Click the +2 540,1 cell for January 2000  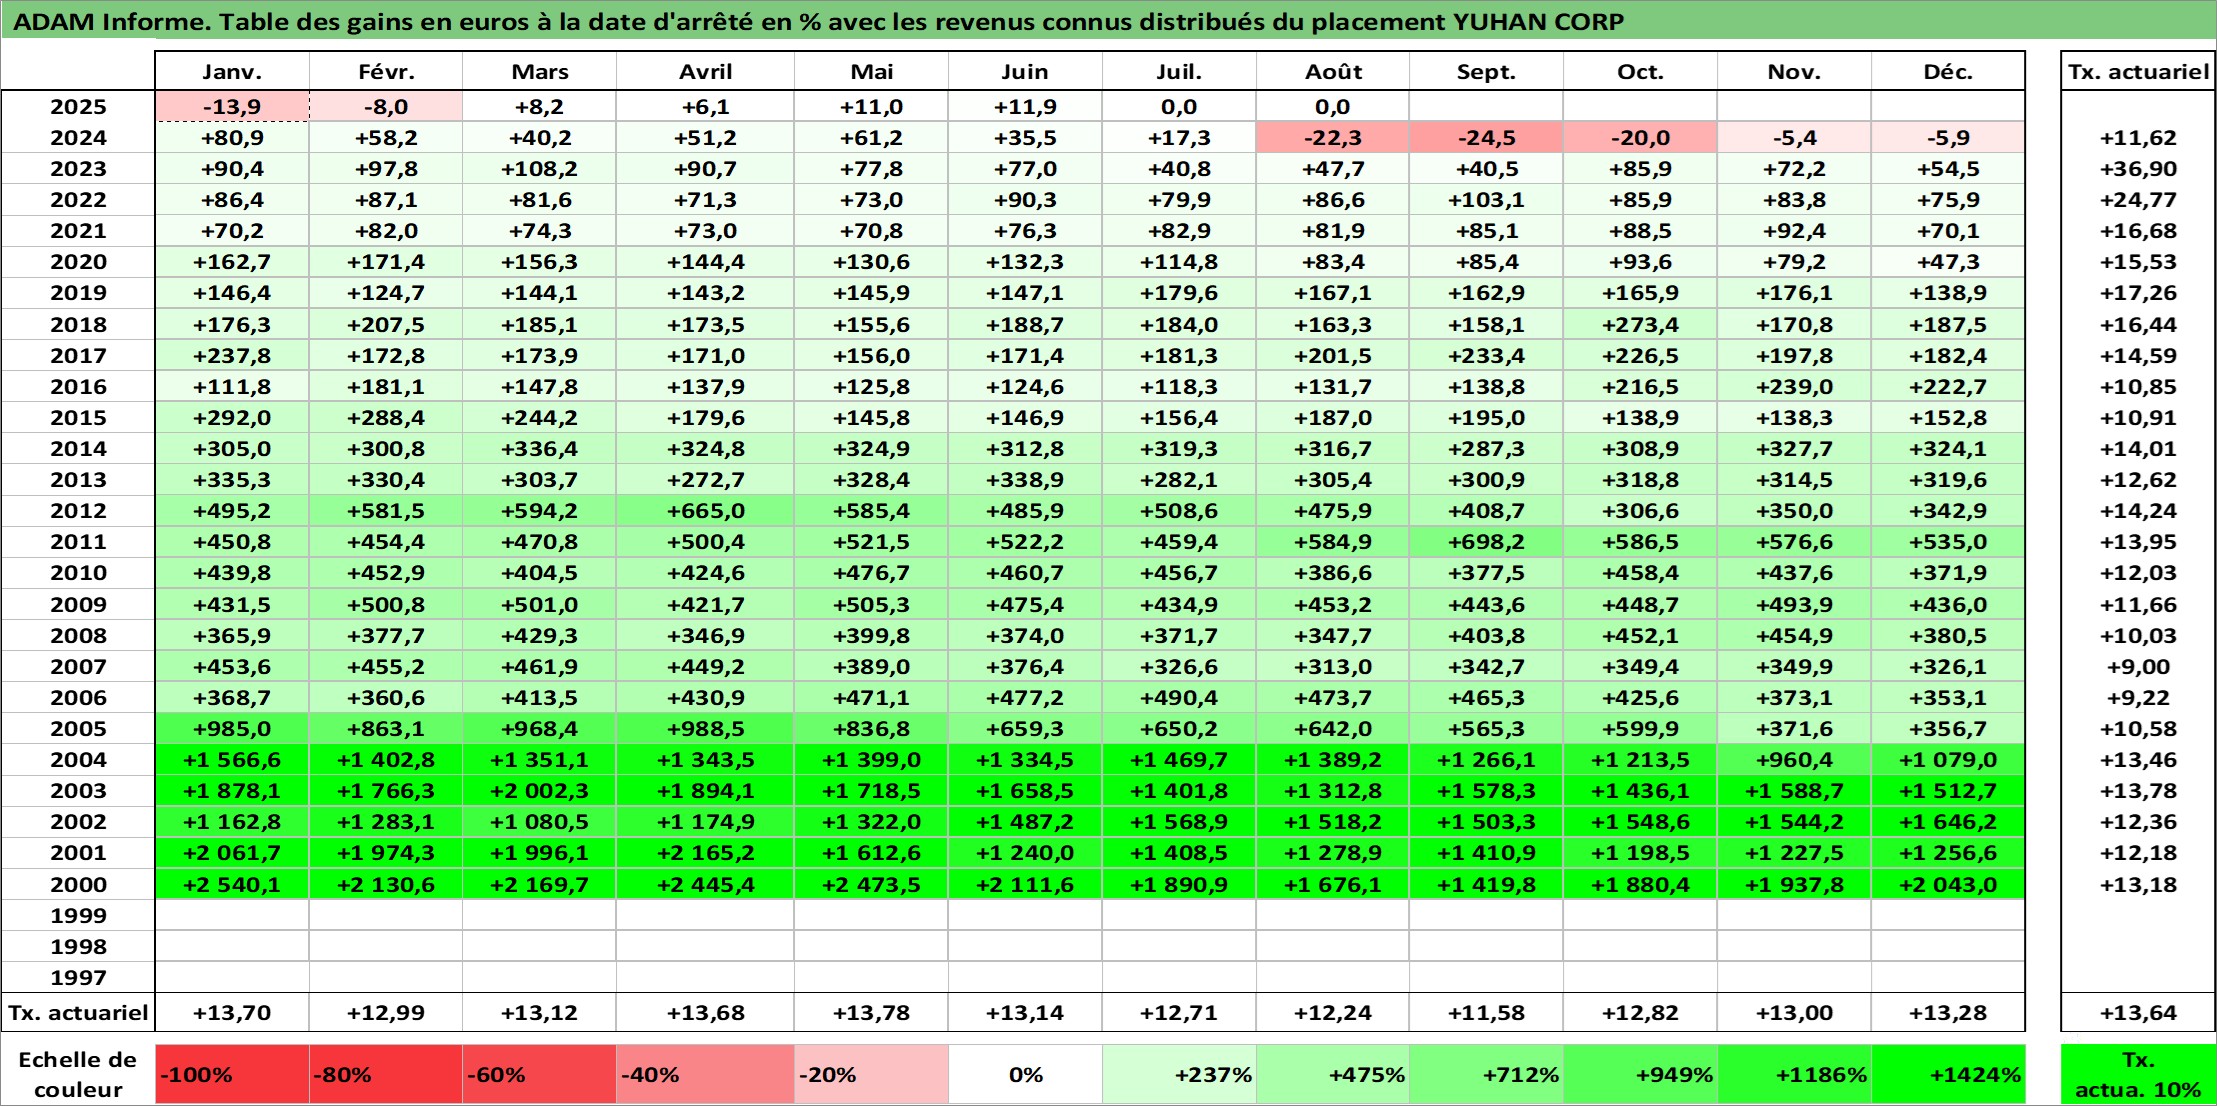point(232,885)
